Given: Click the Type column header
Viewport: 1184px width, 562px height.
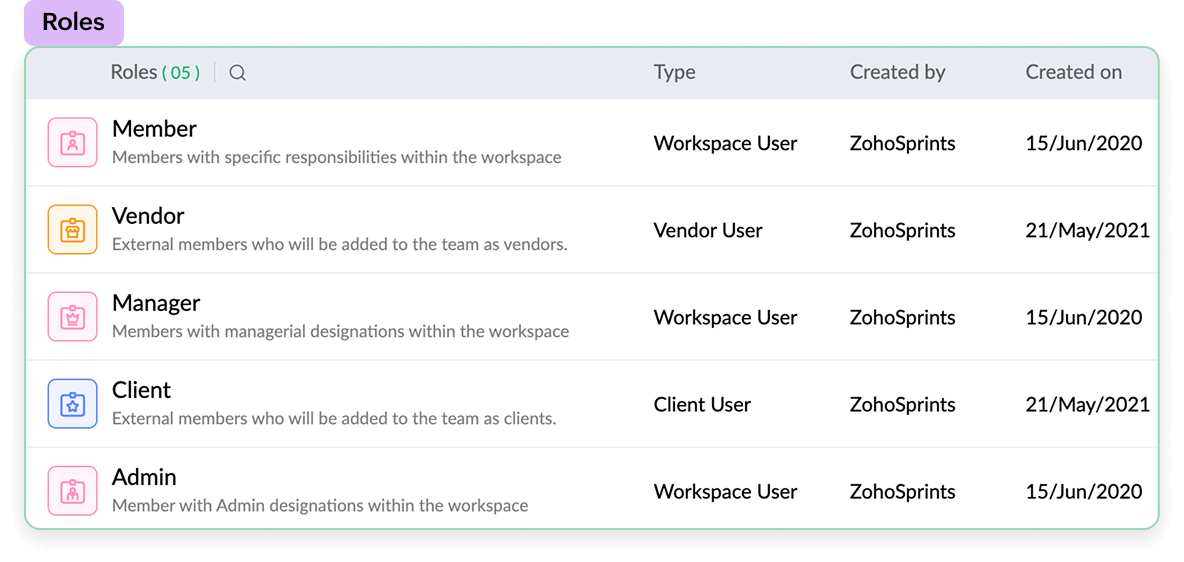Looking at the screenshot, I should 674,72.
